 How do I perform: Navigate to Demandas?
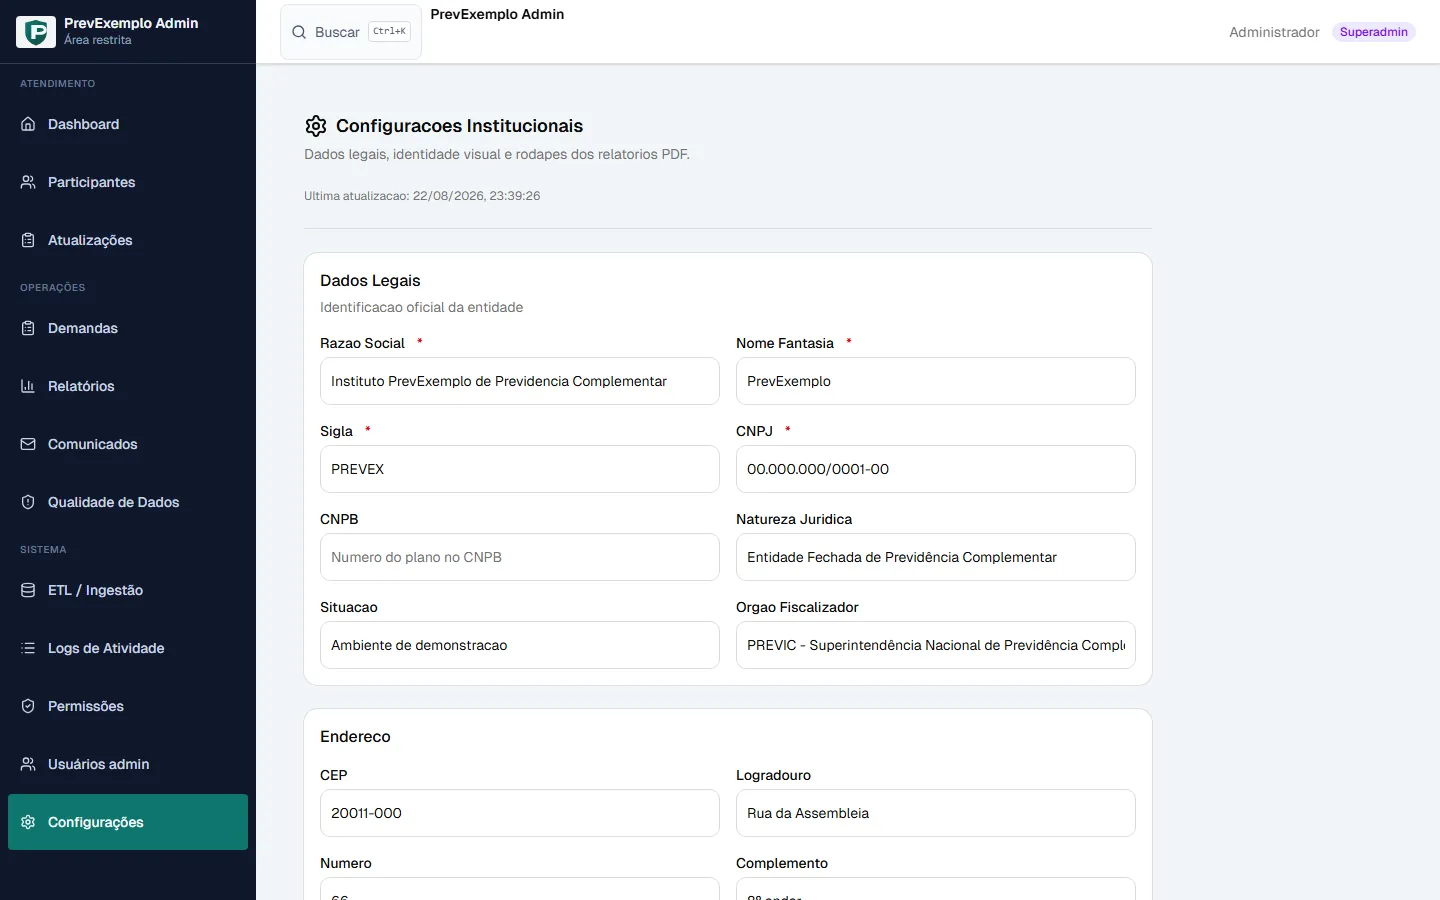[x=128, y=328]
